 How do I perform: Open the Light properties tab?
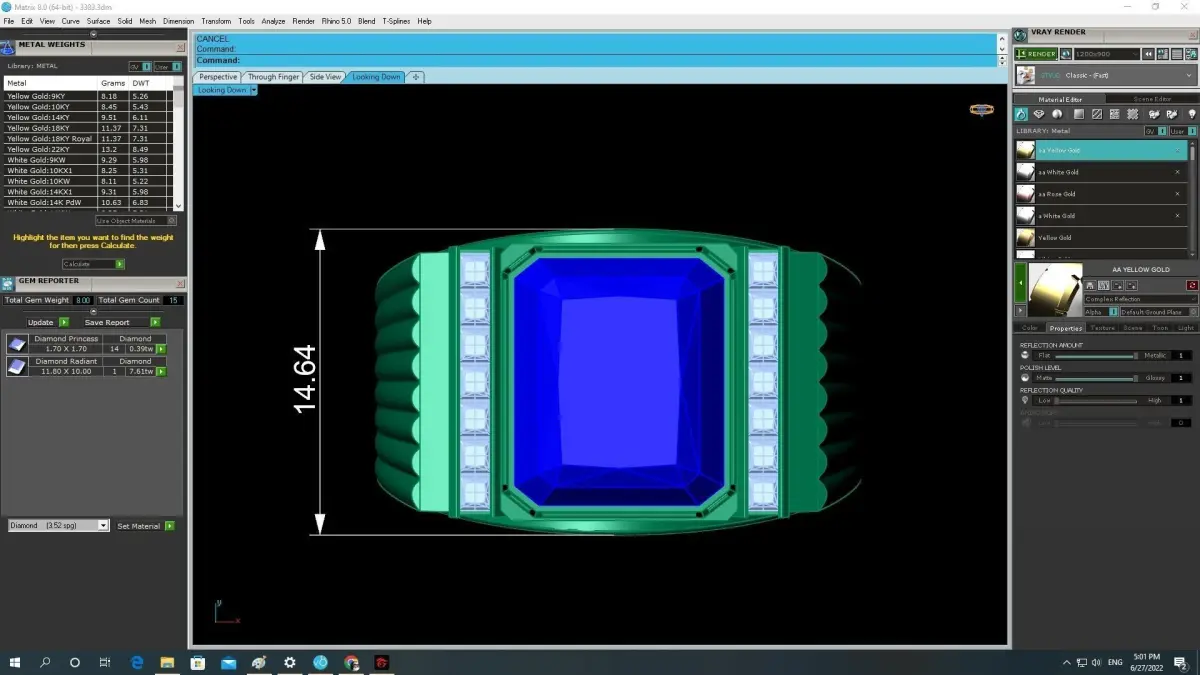[x=1186, y=328]
